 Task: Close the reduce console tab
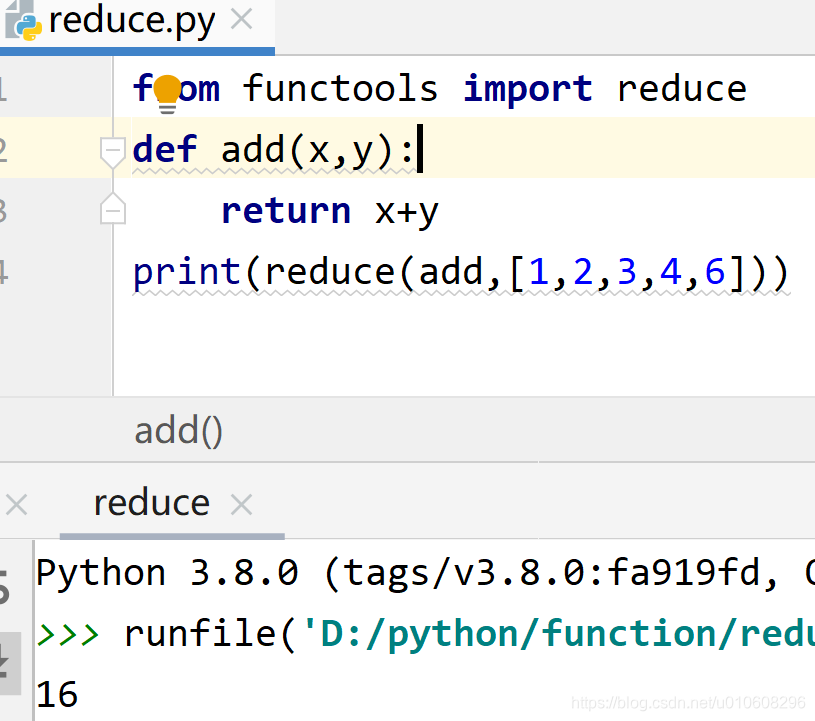click(x=242, y=503)
